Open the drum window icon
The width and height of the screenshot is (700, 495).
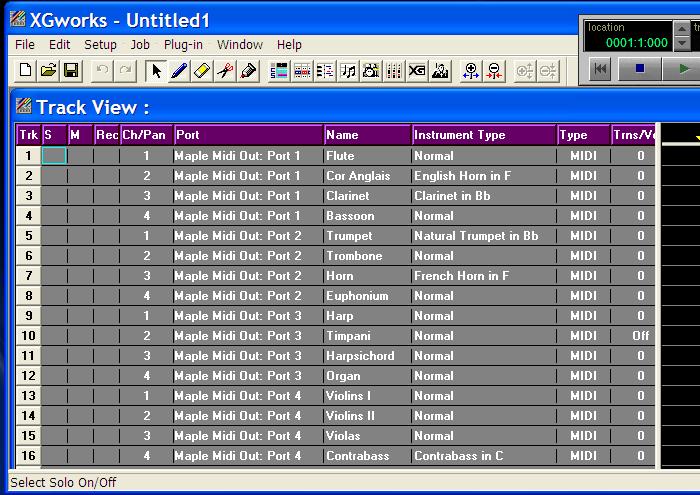coord(371,71)
